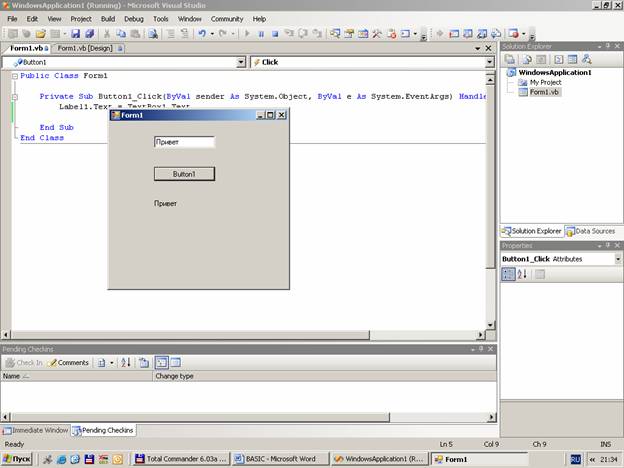This screenshot has height=468, width=624.
Task: Open the Button1 class name dropdown
Action: pyautogui.click(x=241, y=62)
